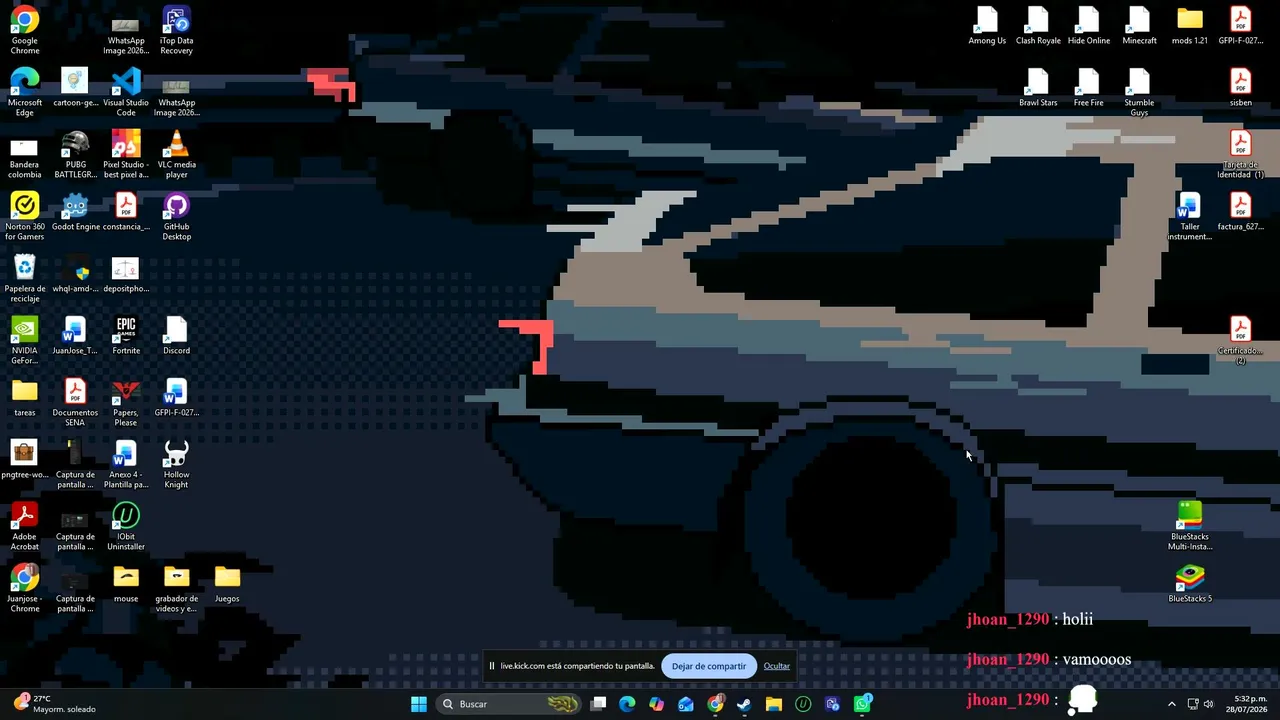
Task: Launch Hollow Knight from the desktop
Action: pos(176,465)
